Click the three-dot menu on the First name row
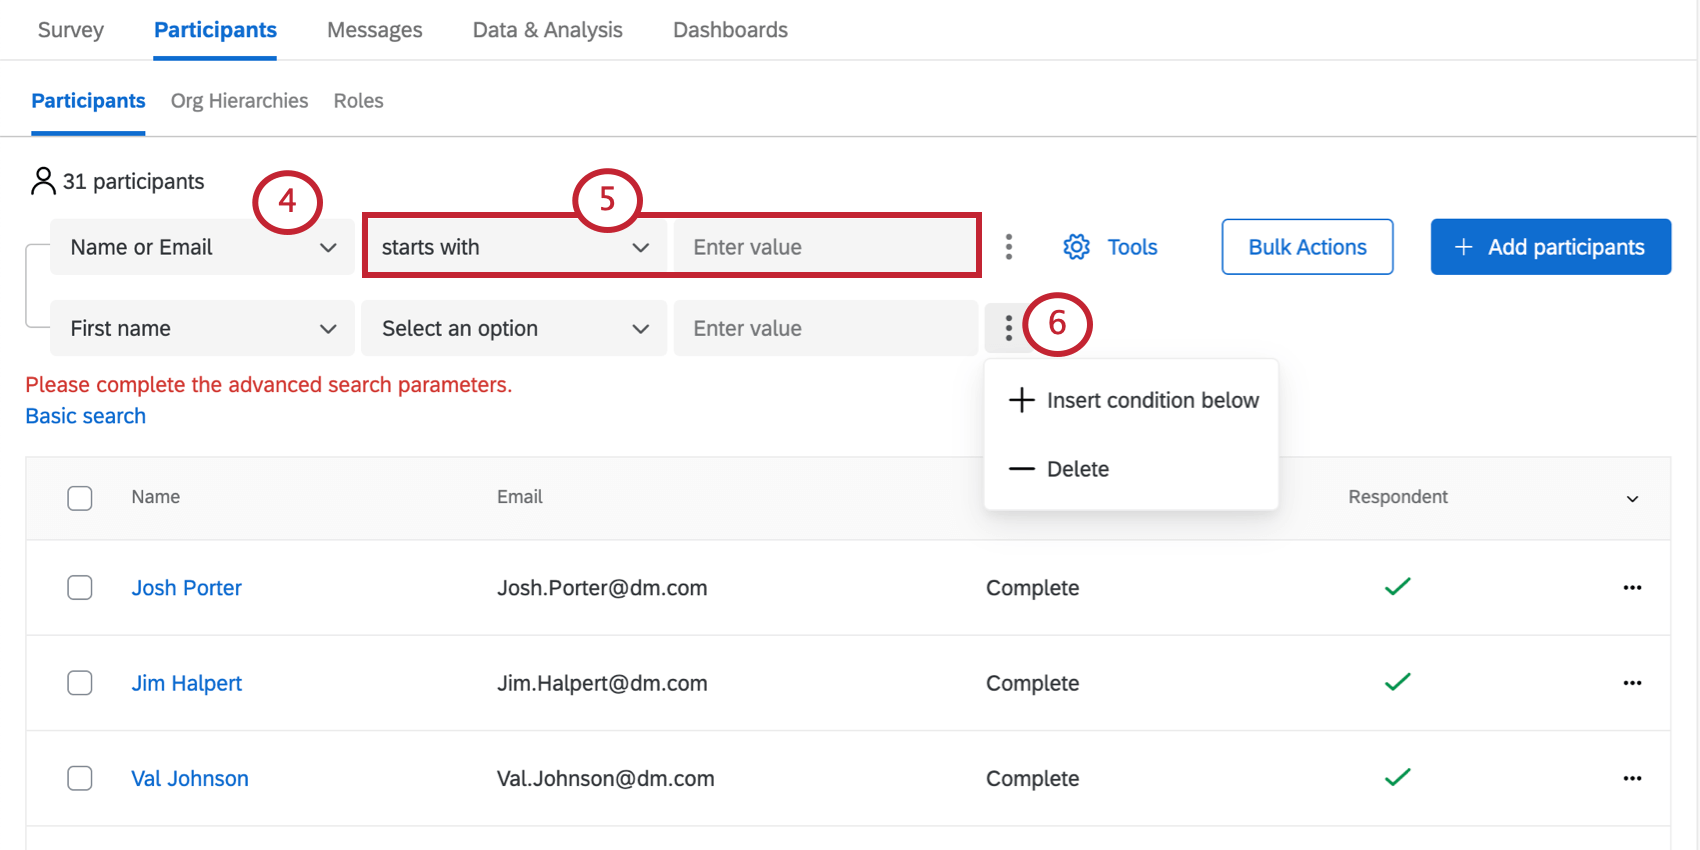 click(x=1009, y=327)
